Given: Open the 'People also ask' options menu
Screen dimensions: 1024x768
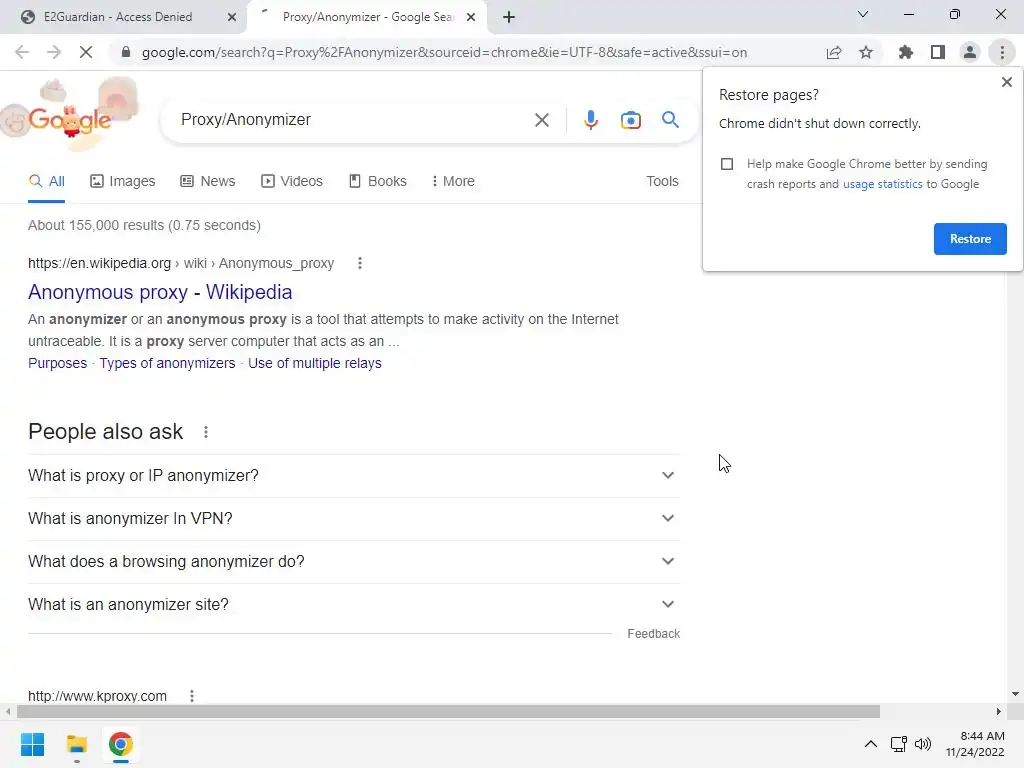Looking at the screenshot, I should pos(206,432).
